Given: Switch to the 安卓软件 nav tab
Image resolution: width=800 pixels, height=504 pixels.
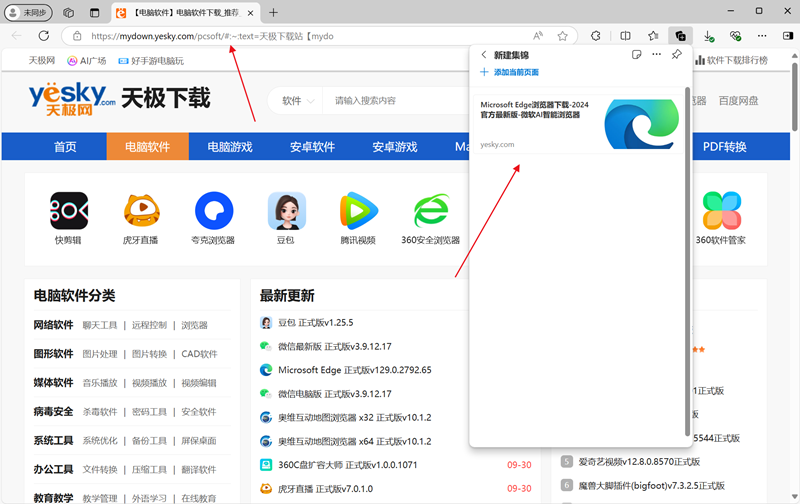Looking at the screenshot, I should coord(312,147).
